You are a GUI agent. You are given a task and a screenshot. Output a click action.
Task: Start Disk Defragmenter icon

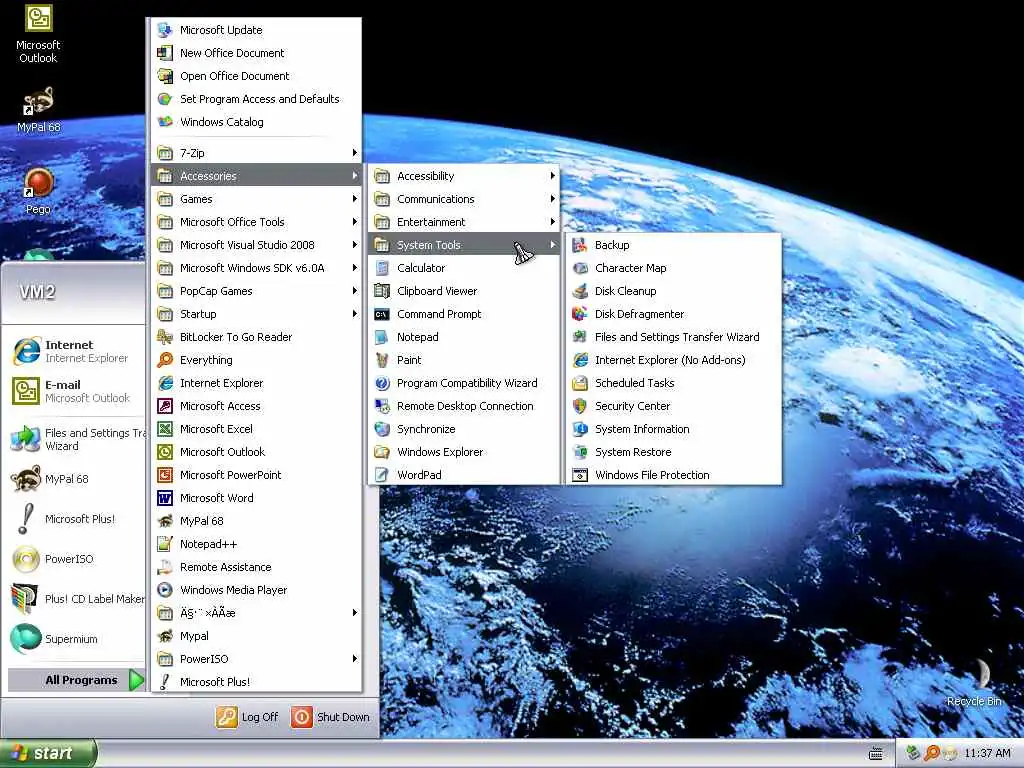pyautogui.click(x=580, y=313)
